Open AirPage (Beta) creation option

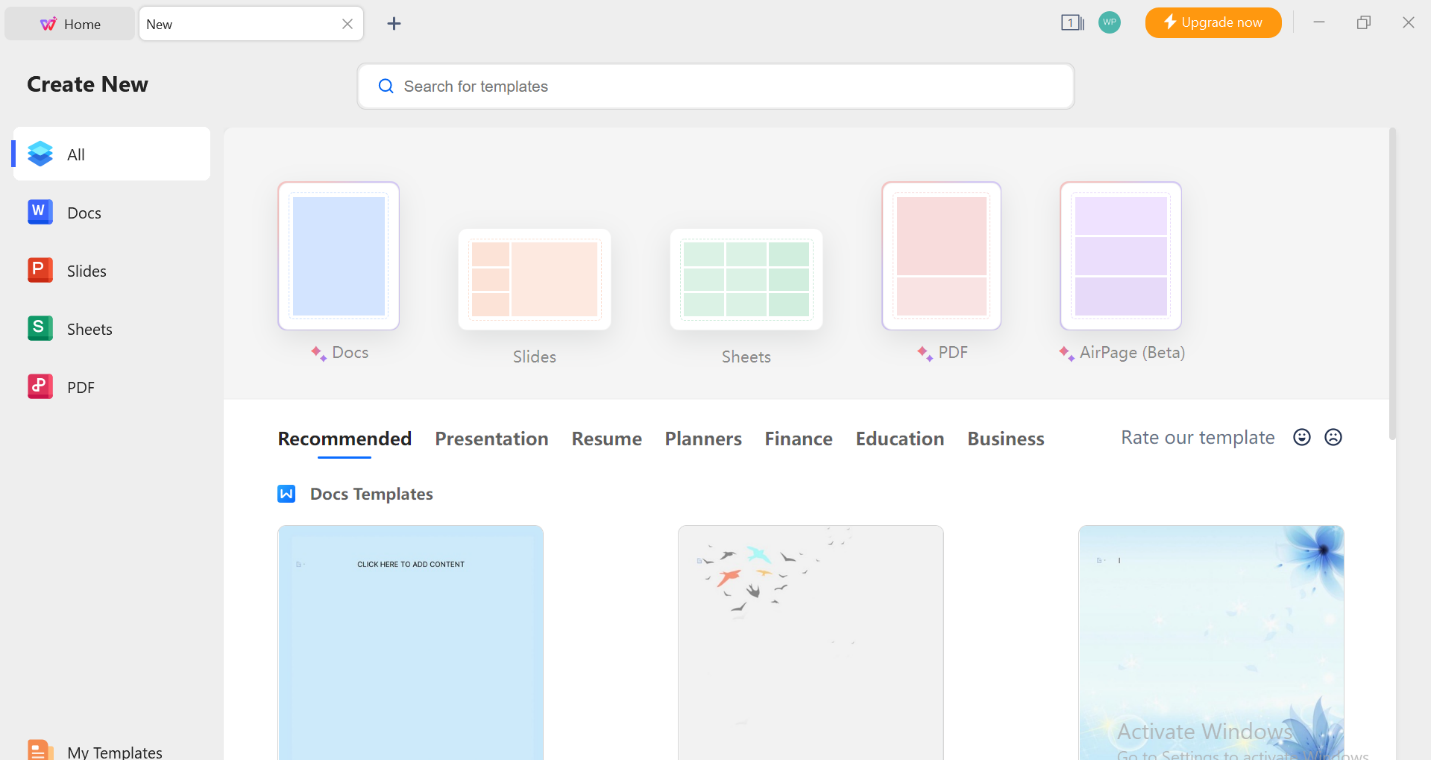click(1120, 256)
